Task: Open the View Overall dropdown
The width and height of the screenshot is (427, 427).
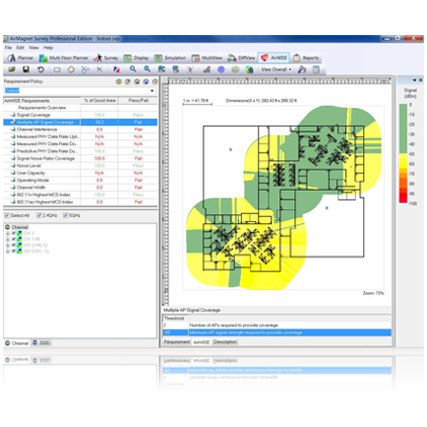Action: tap(276, 69)
